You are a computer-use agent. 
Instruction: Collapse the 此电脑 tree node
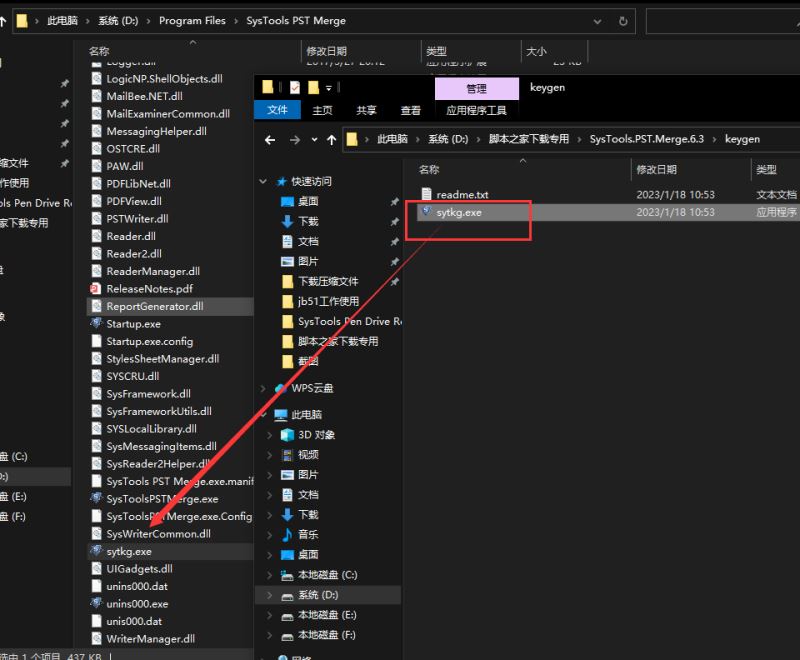click(263, 415)
